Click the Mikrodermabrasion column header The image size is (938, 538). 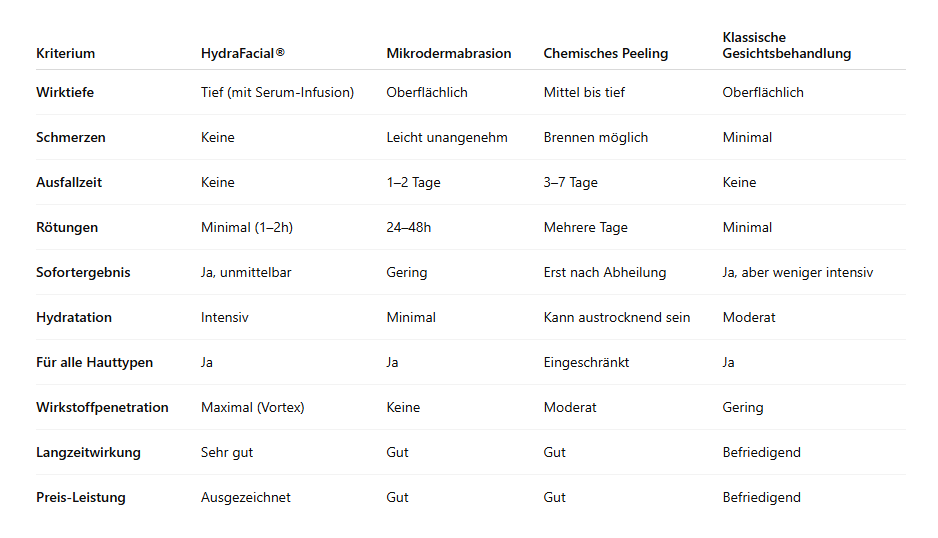click(448, 53)
